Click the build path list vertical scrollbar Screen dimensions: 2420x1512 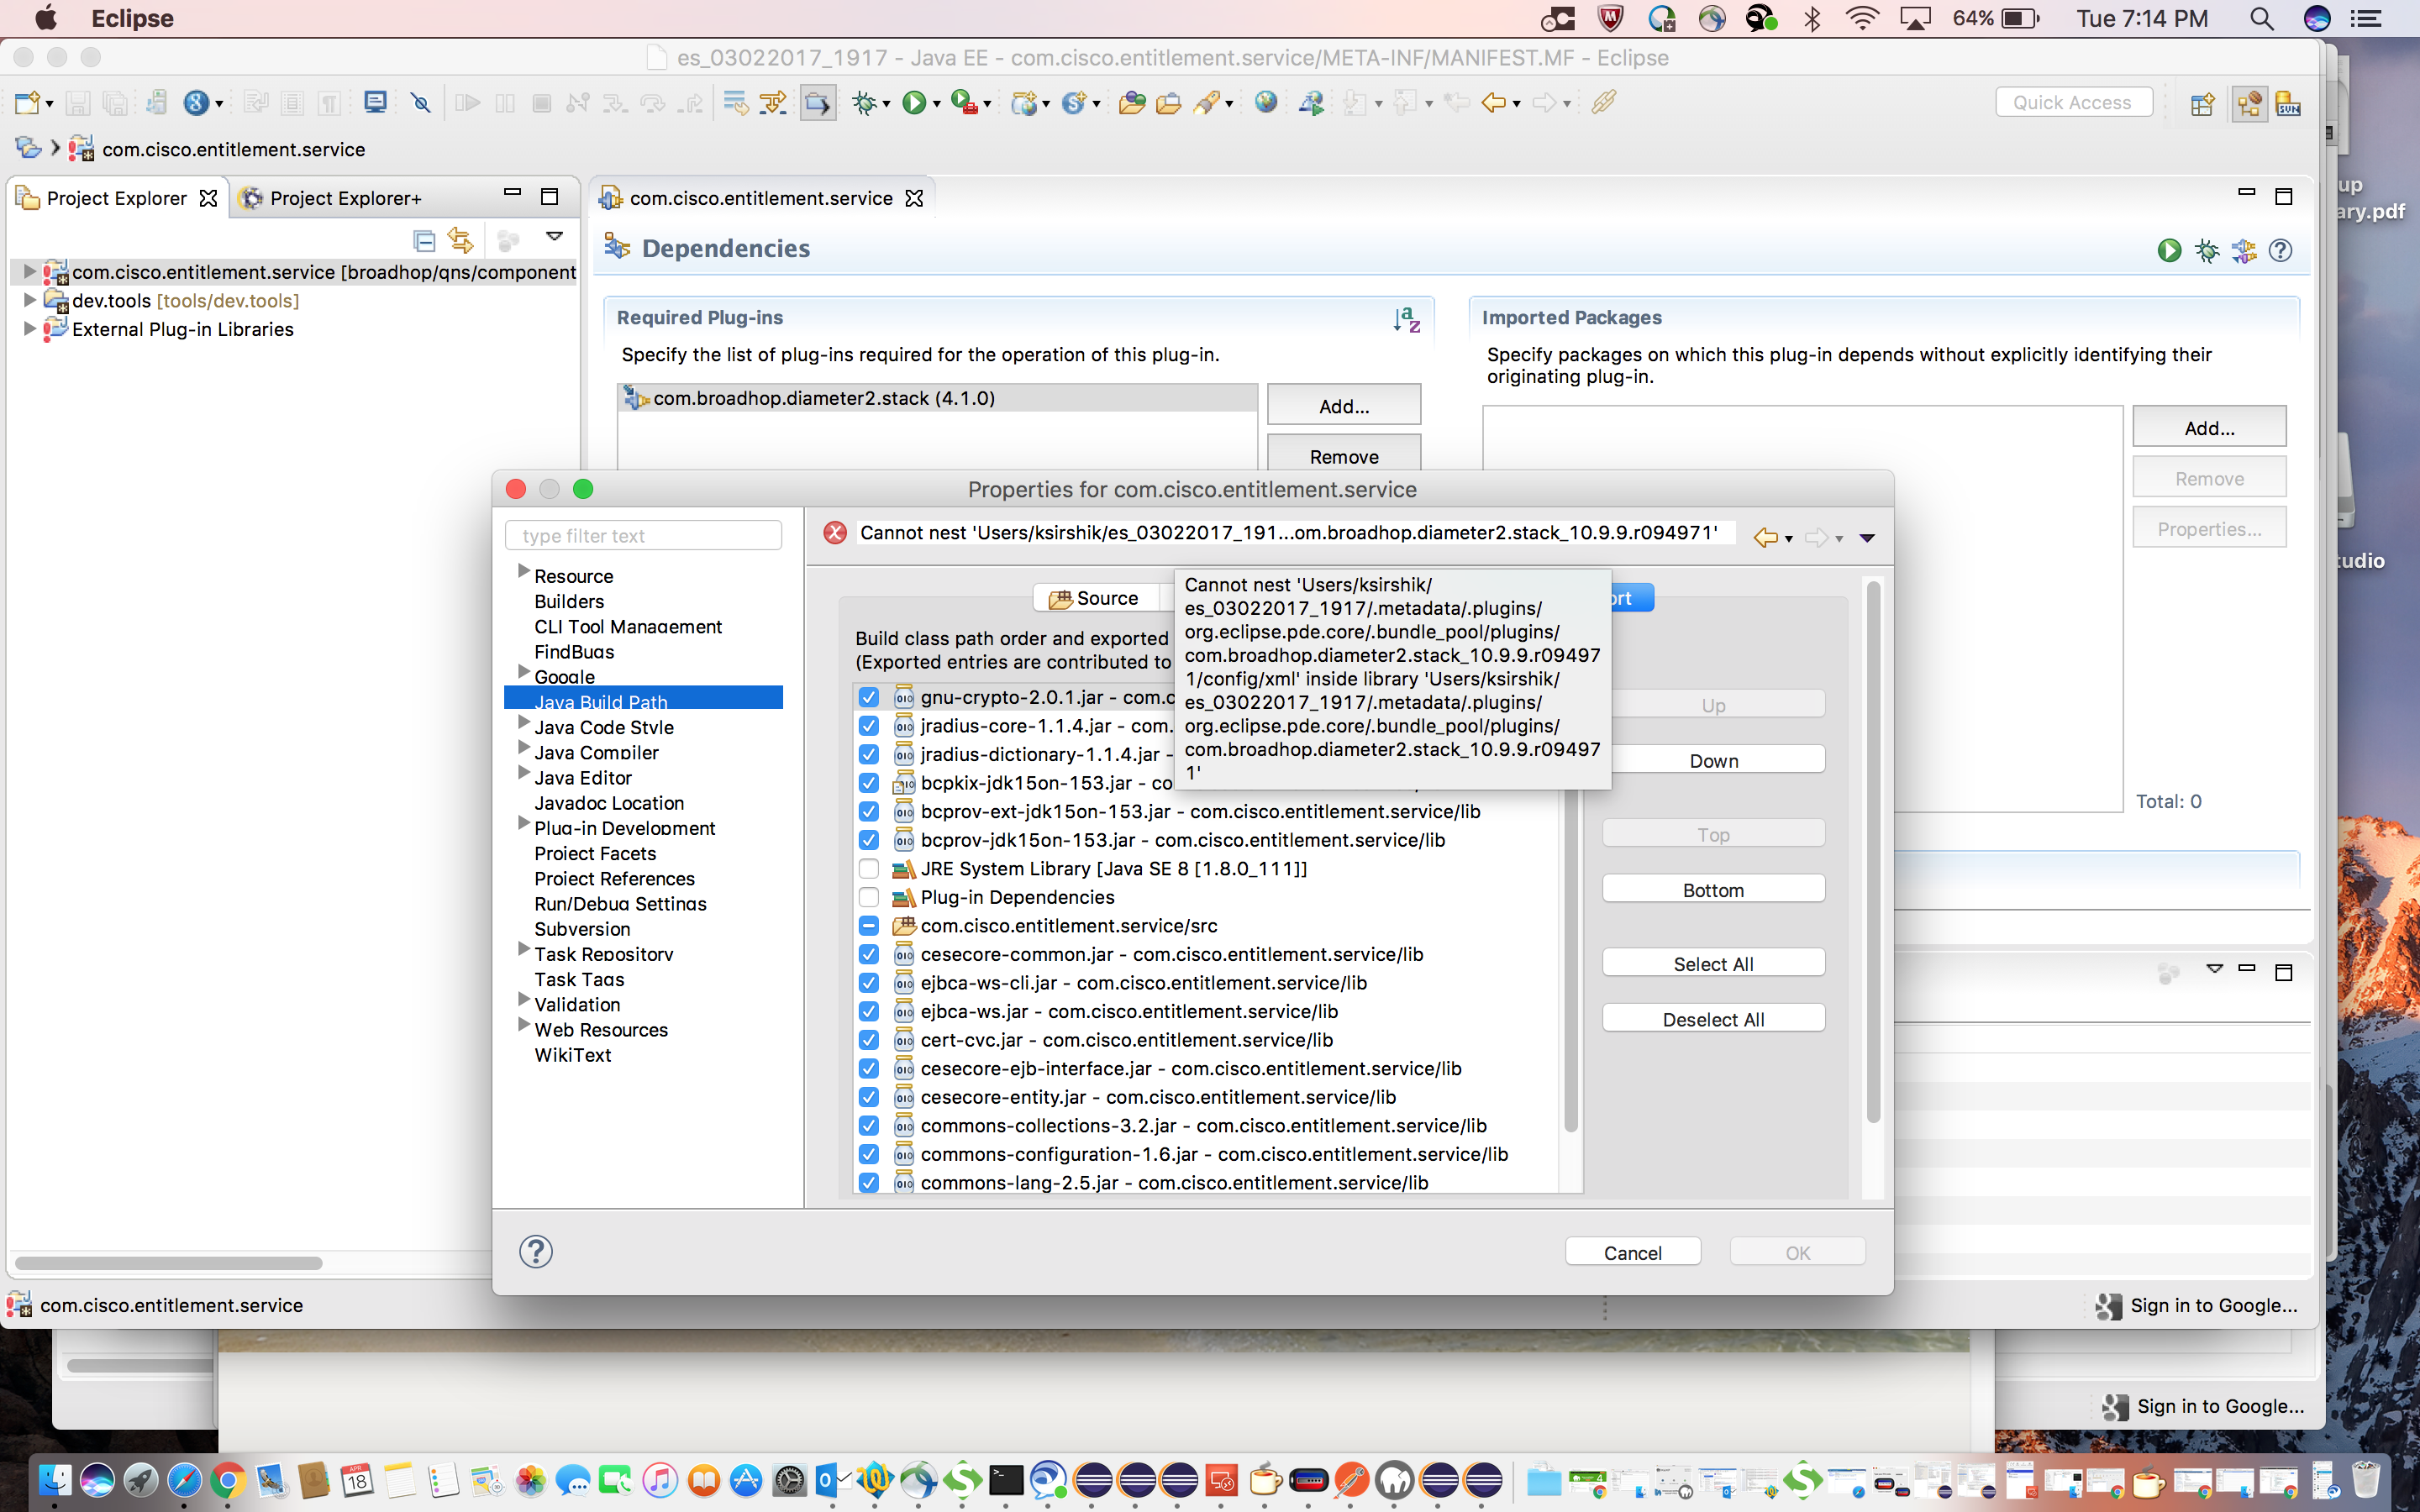point(1570,960)
